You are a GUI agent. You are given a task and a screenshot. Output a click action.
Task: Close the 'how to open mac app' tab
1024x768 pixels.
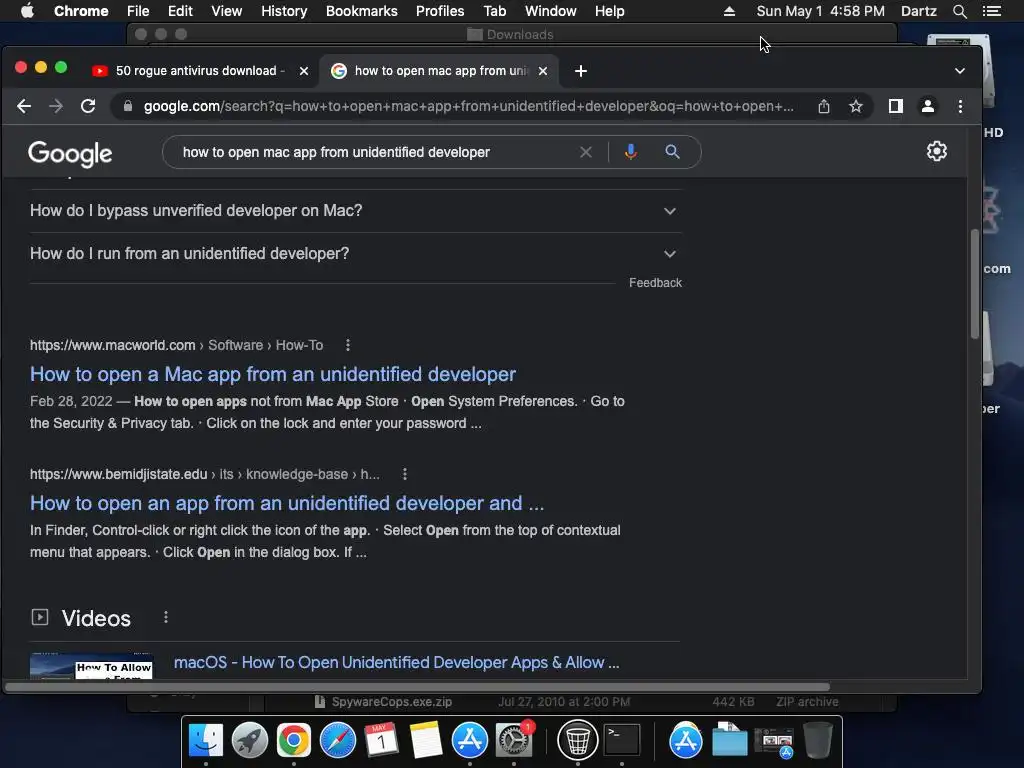(543, 71)
